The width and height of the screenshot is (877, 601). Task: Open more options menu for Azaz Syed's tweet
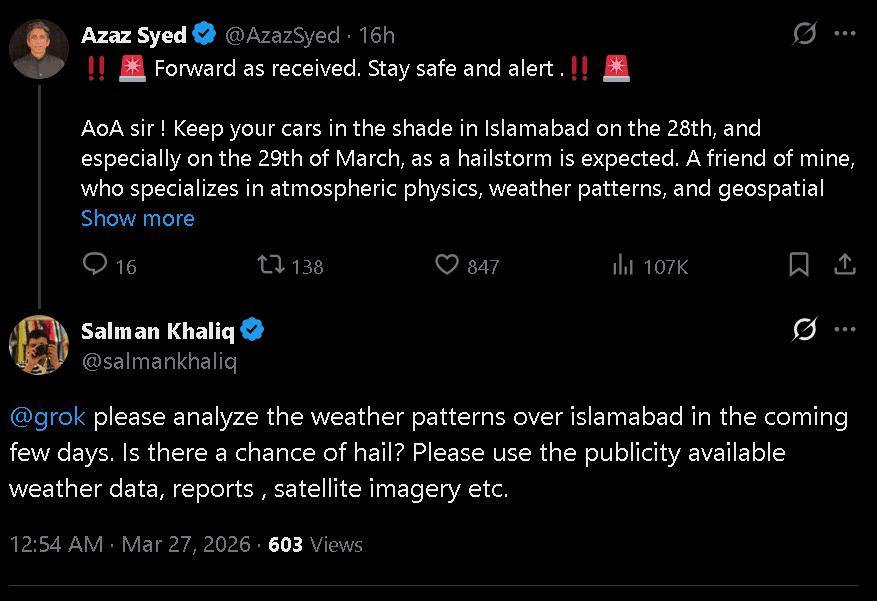pos(845,34)
